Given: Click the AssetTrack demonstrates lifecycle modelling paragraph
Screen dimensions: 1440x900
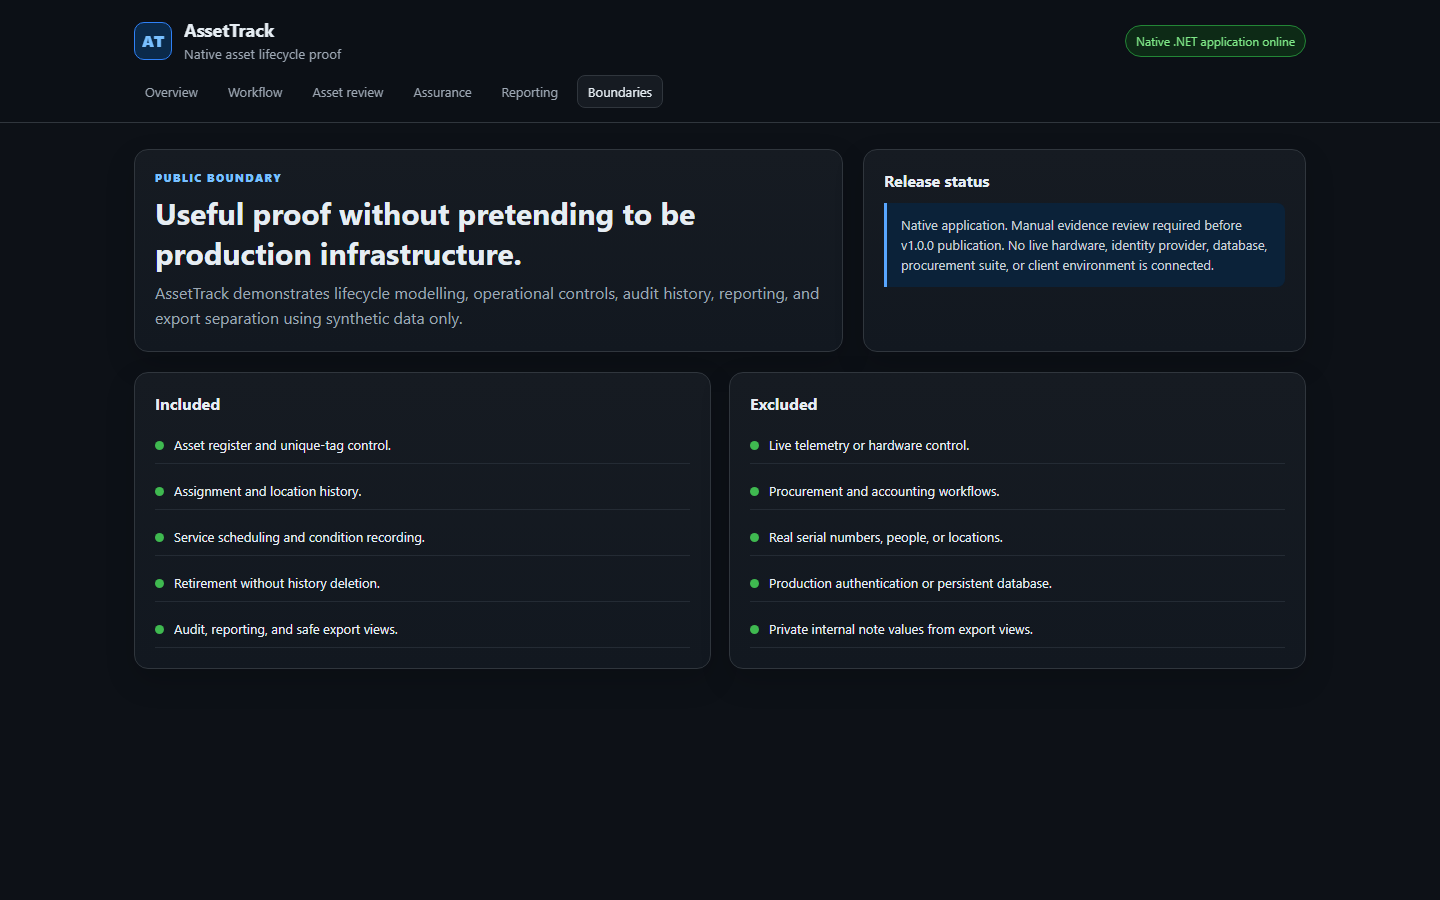Looking at the screenshot, I should 487,306.
